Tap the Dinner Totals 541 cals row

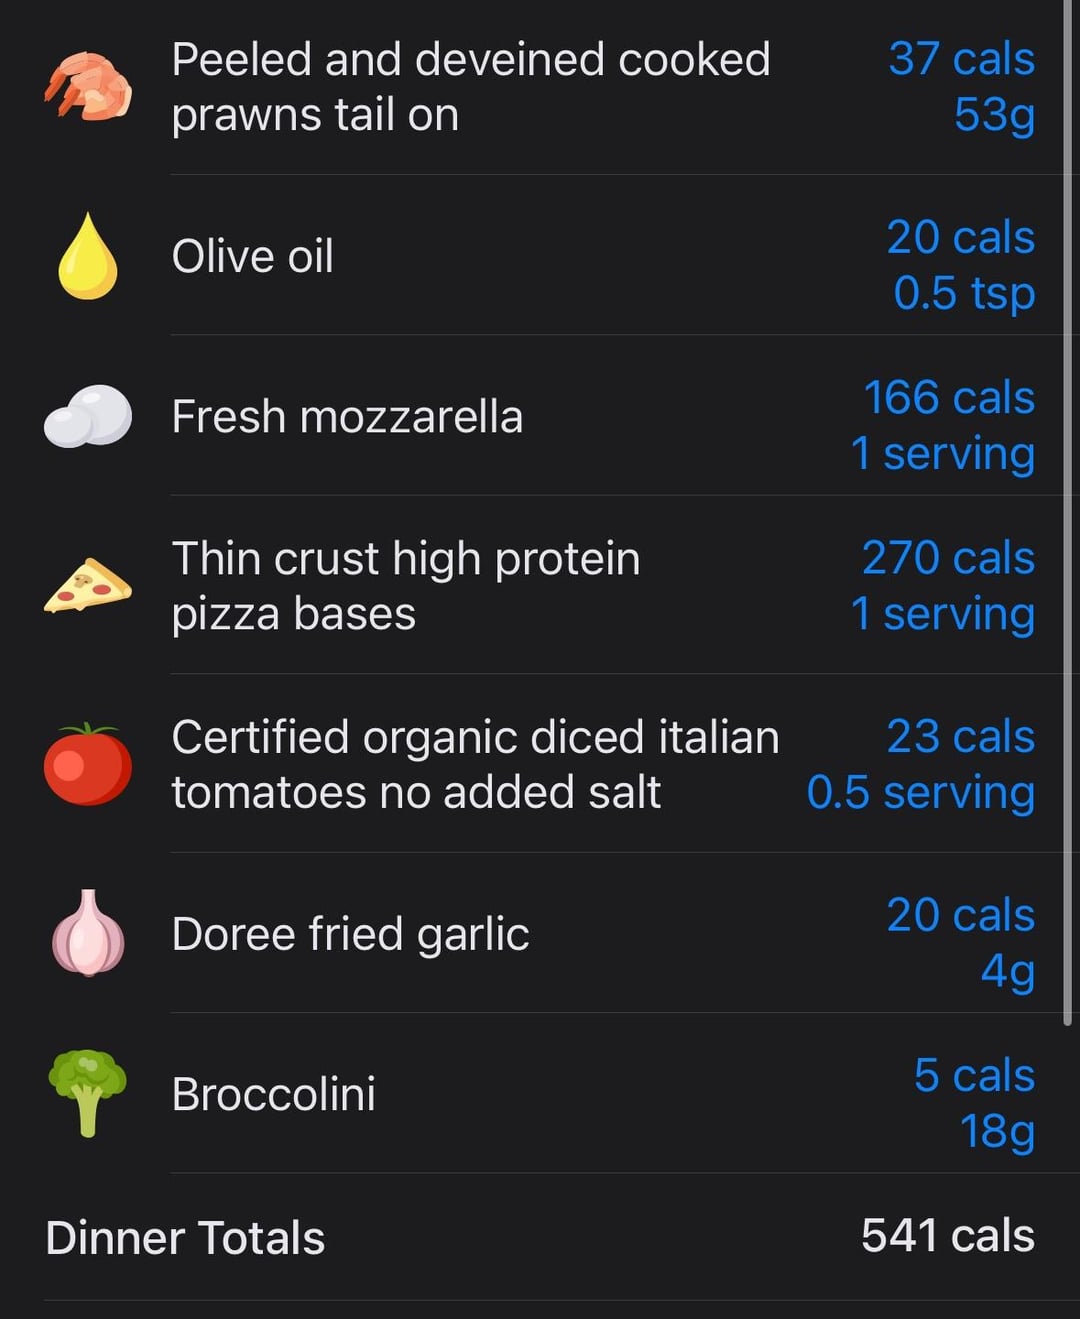pyautogui.click(x=540, y=1237)
